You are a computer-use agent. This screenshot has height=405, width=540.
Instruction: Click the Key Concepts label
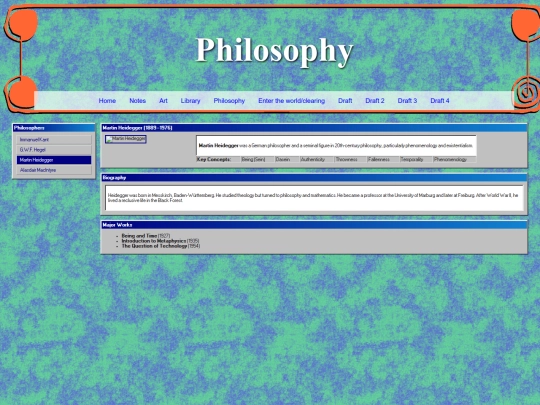pyautogui.click(x=214, y=159)
